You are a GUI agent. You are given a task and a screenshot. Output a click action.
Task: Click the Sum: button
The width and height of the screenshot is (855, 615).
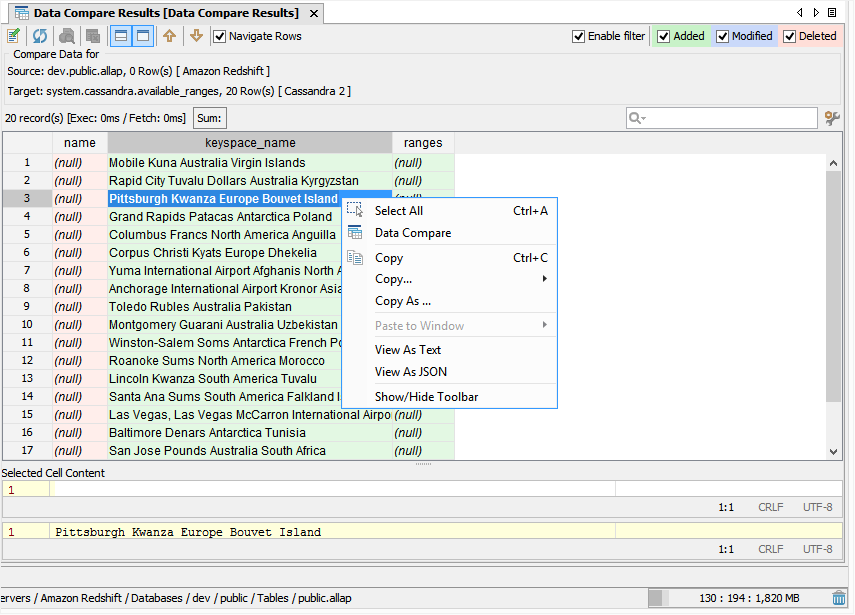209,118
